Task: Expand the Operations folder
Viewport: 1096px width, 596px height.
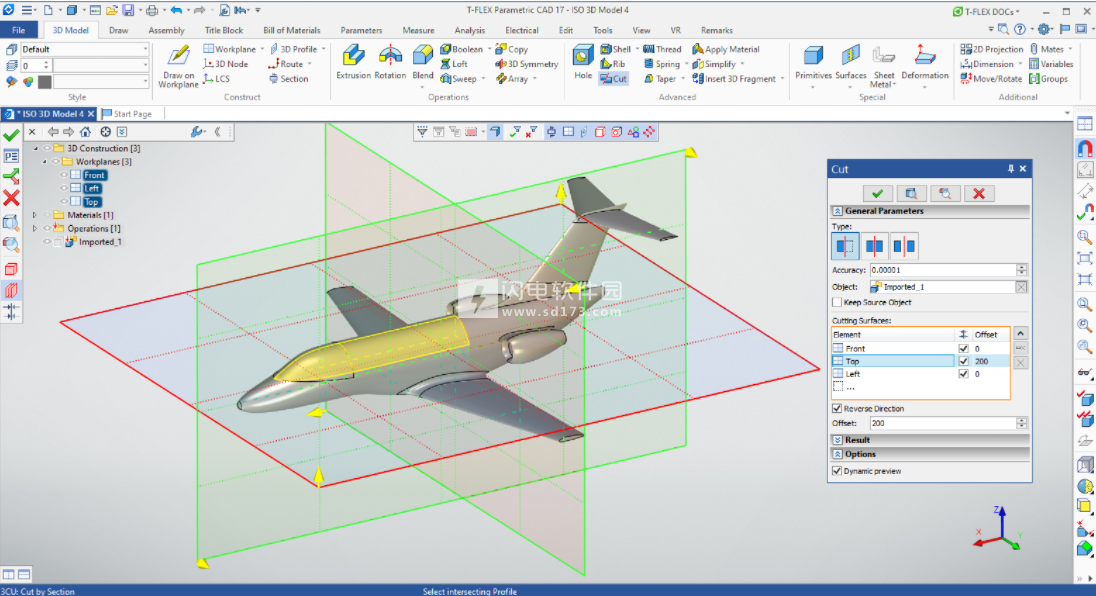Action: (35, 228)
